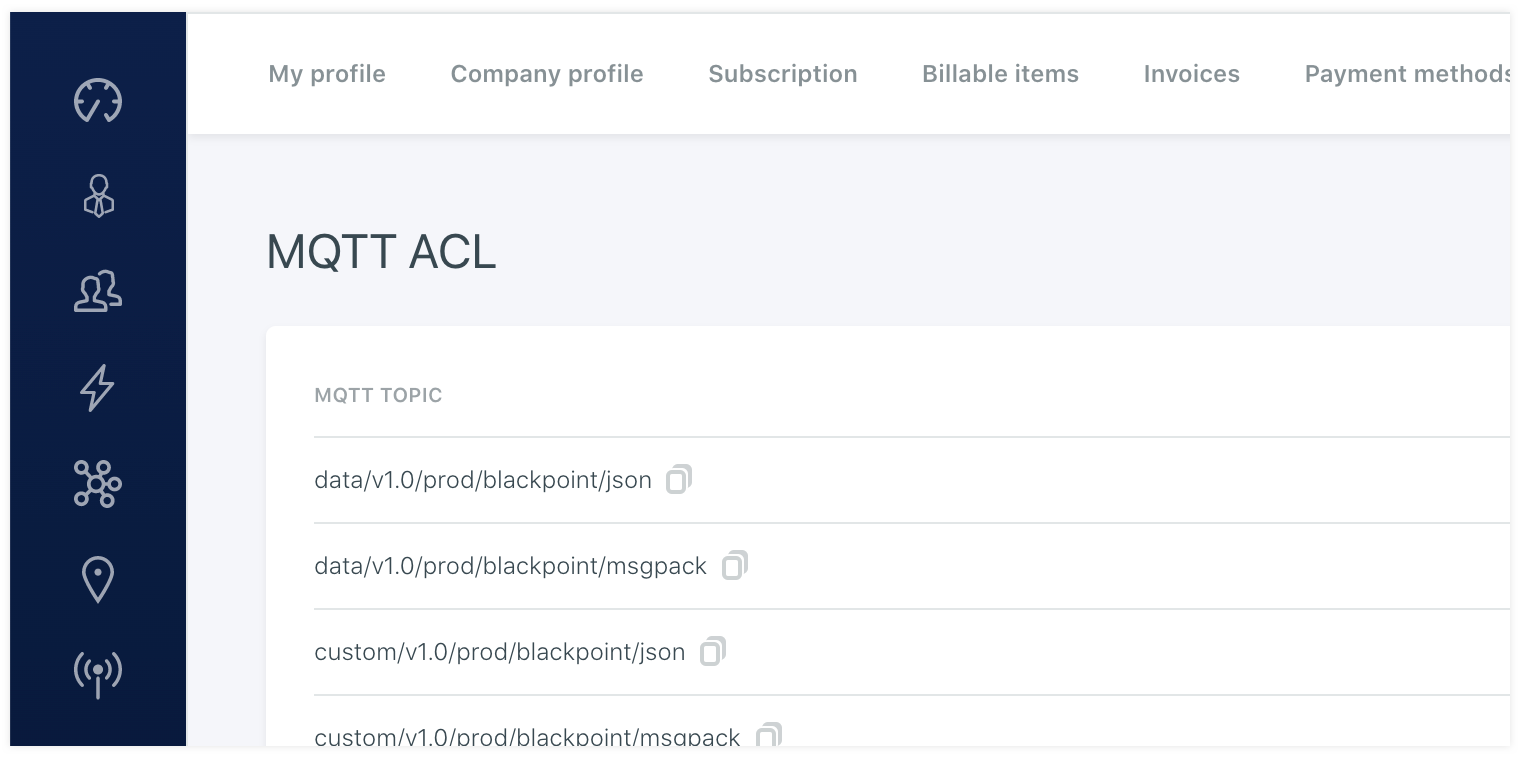
Task: Click the custom/v1.0/prod/blackpoint/json topic text
Action: click(x=500, y=653)
